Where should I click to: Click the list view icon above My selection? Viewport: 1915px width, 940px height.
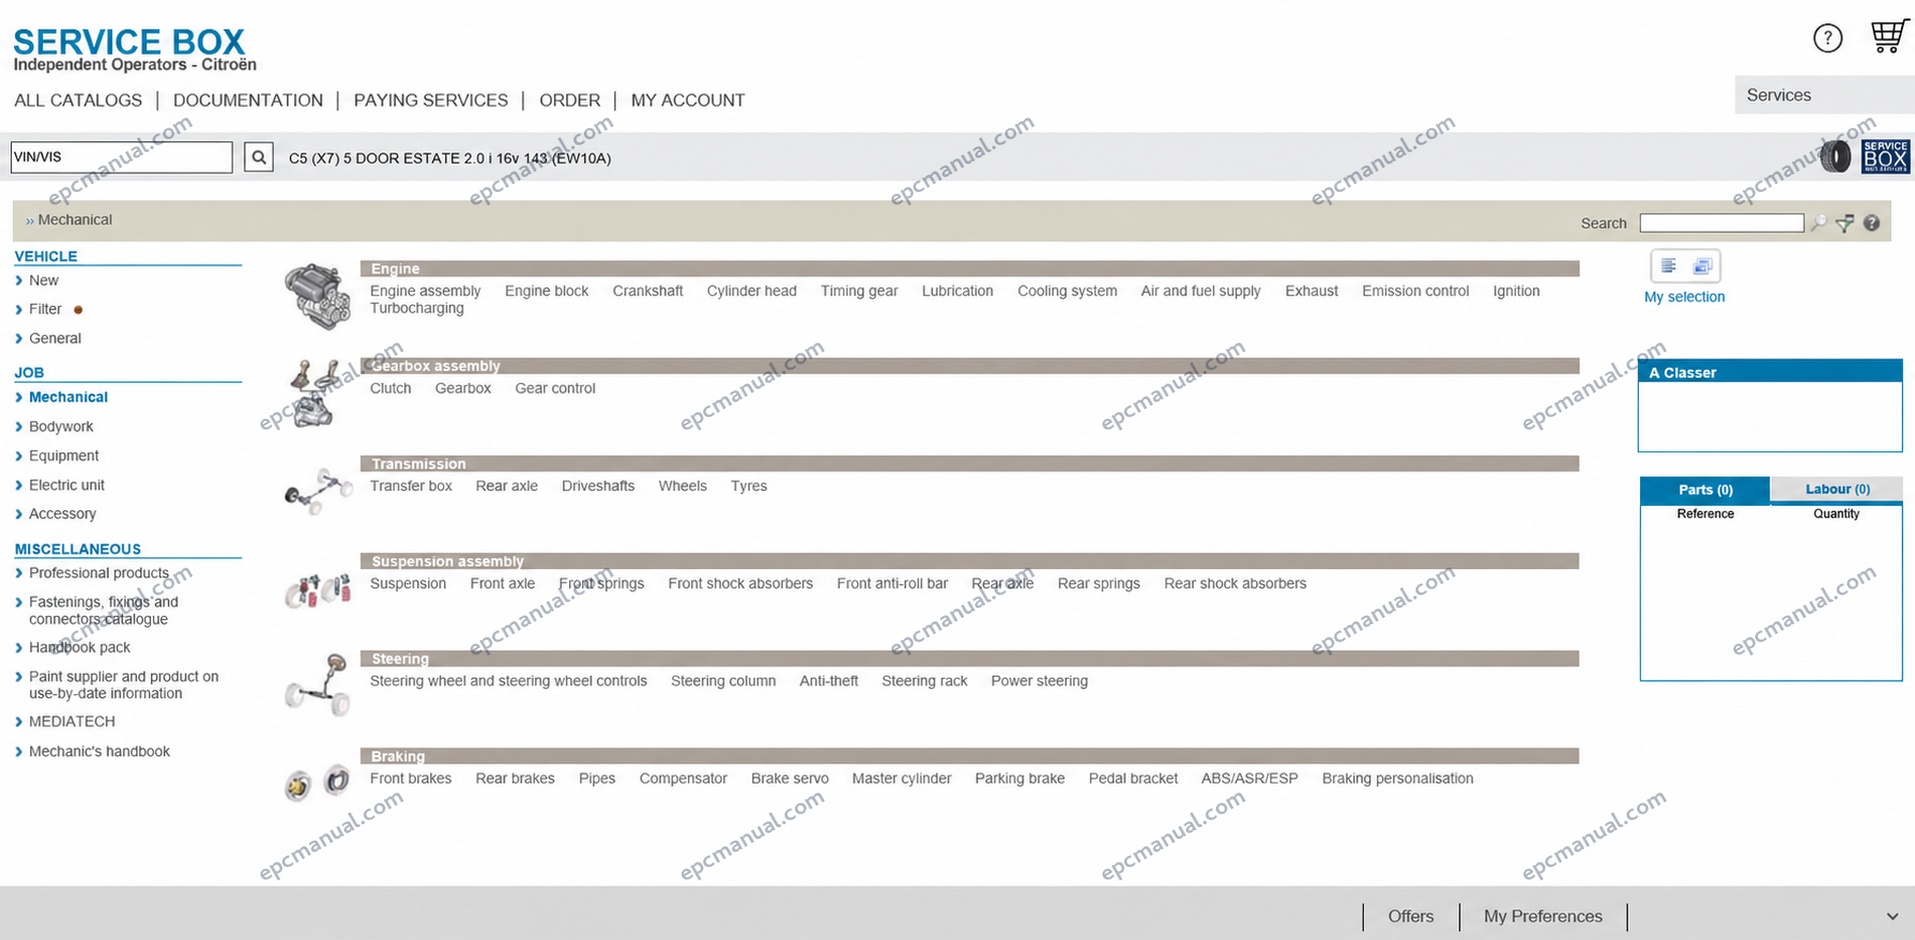pyautogui.click(x=1668, y=266)
